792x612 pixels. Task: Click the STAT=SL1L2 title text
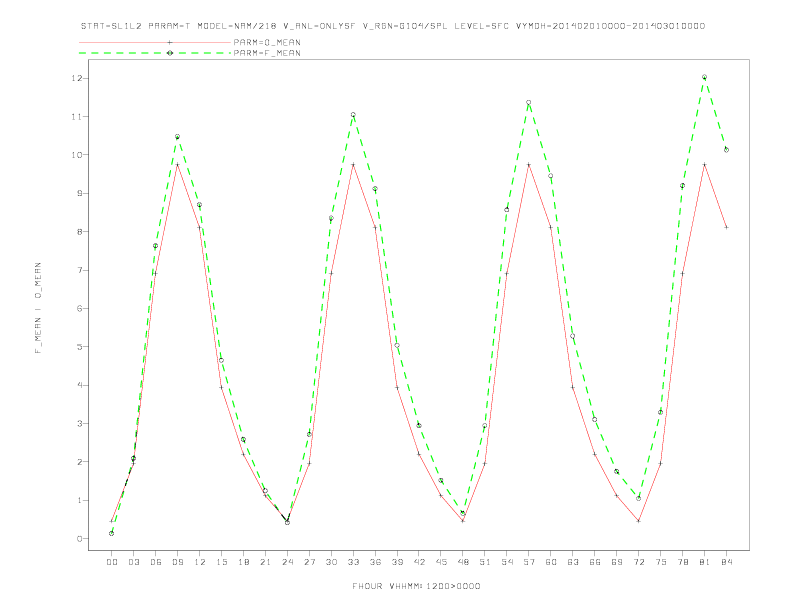pyautogui.click(x=112, y=26)
